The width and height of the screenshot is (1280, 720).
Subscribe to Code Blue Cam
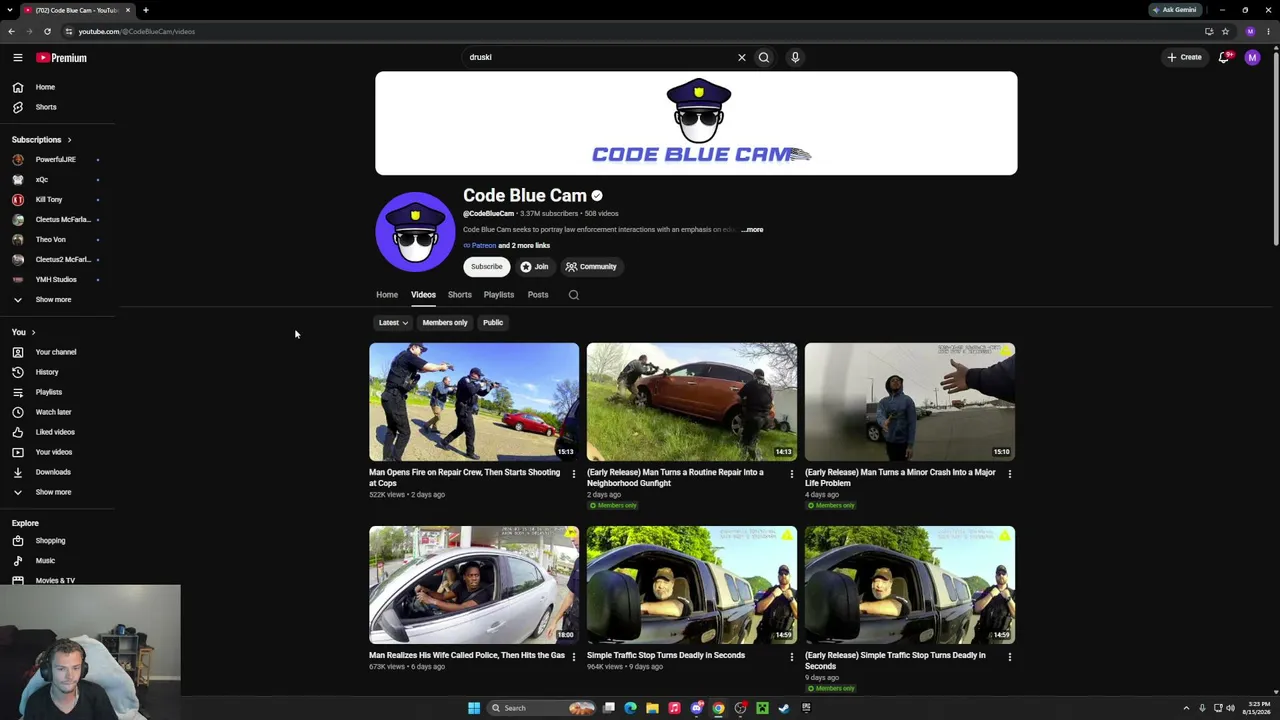point(487,267)
